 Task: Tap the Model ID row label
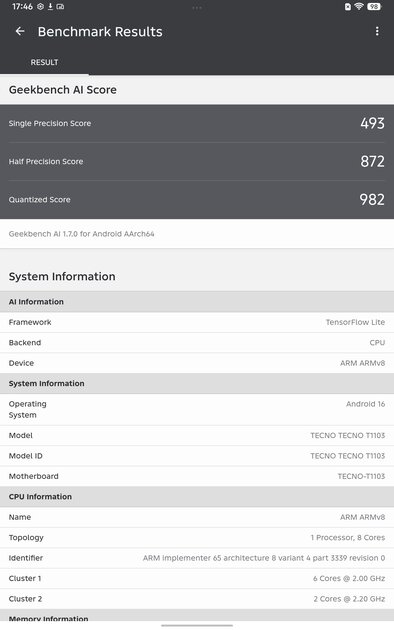[x=26, y=456]
